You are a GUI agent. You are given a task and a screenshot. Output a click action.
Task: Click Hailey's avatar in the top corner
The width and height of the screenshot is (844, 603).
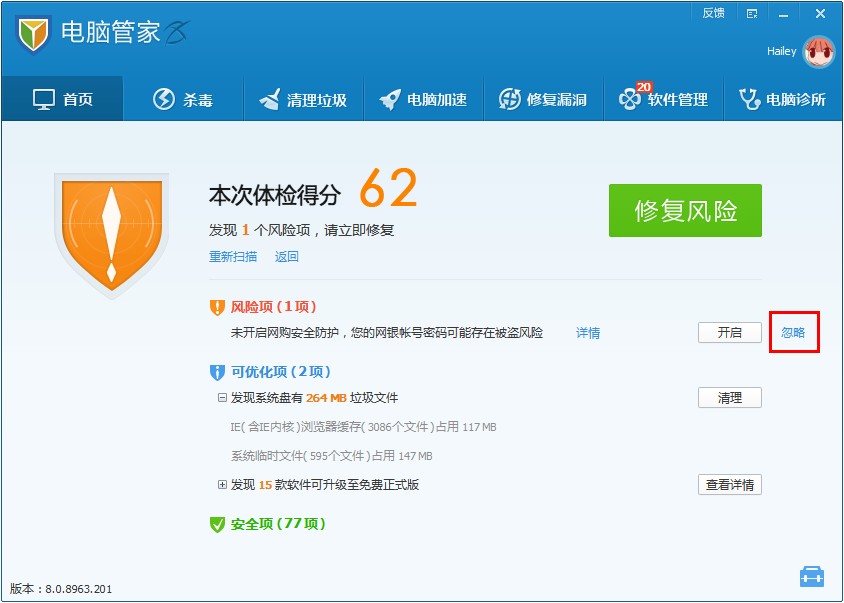[817, 52]
